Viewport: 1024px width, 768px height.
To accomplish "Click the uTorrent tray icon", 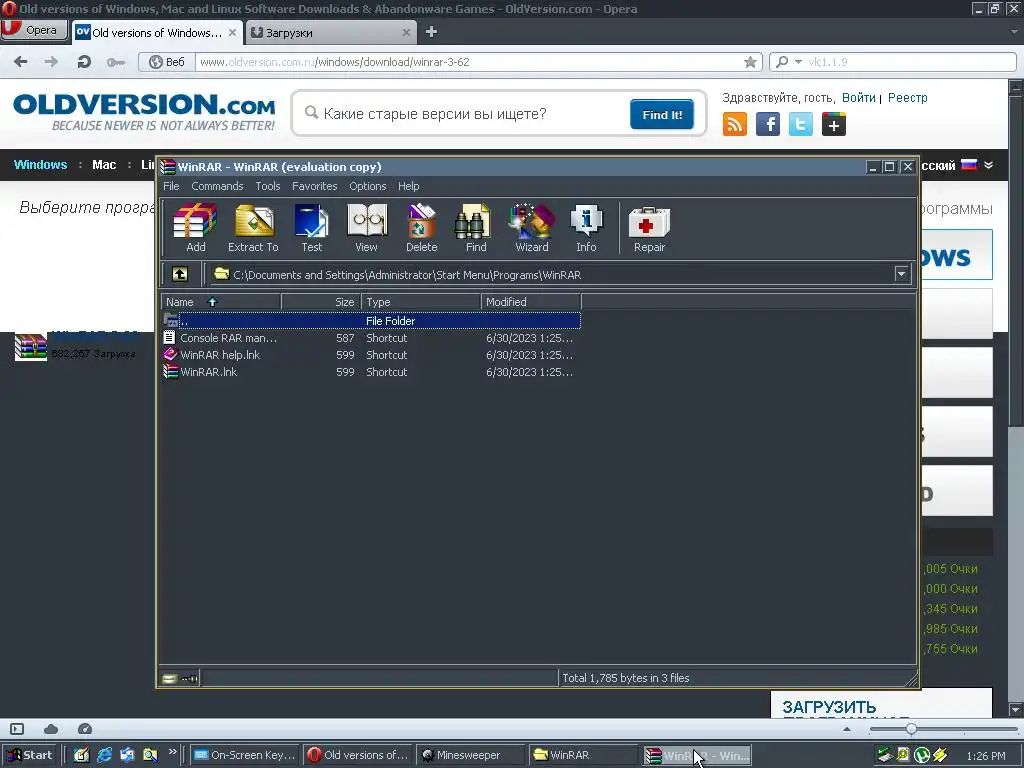I will 921,755.
